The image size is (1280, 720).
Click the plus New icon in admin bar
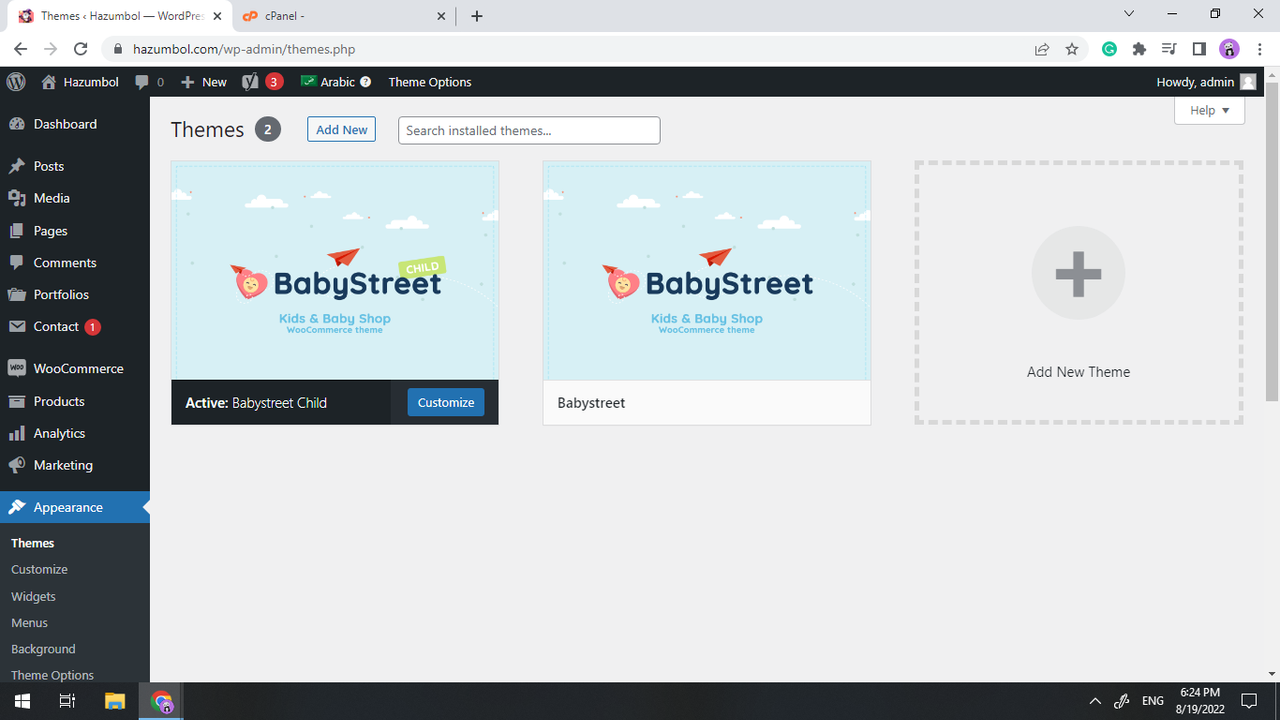tap(188, 82)
